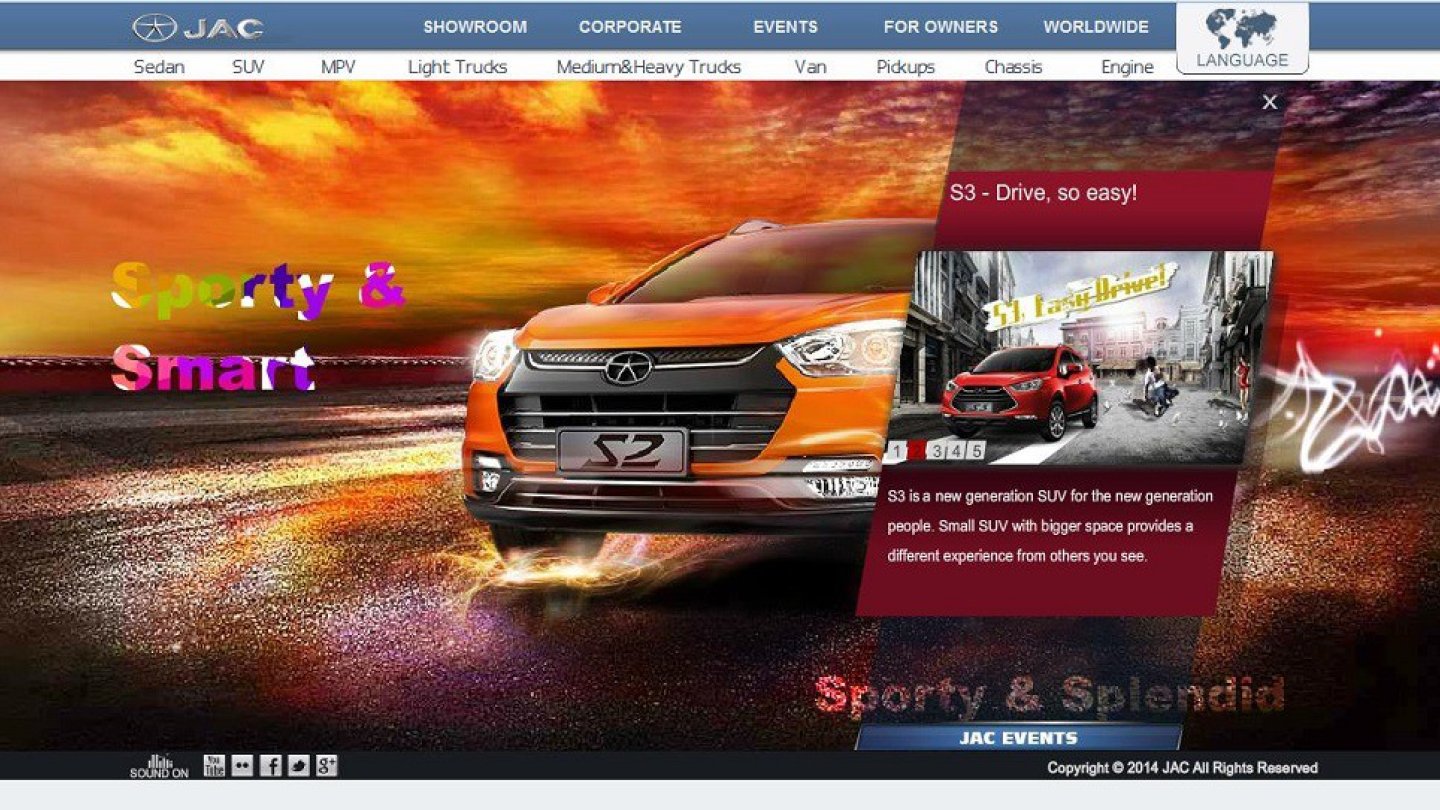Select slide 4 in the events carousel
The width and height of the screenshot is (1440, 810).
pos(956,452)
